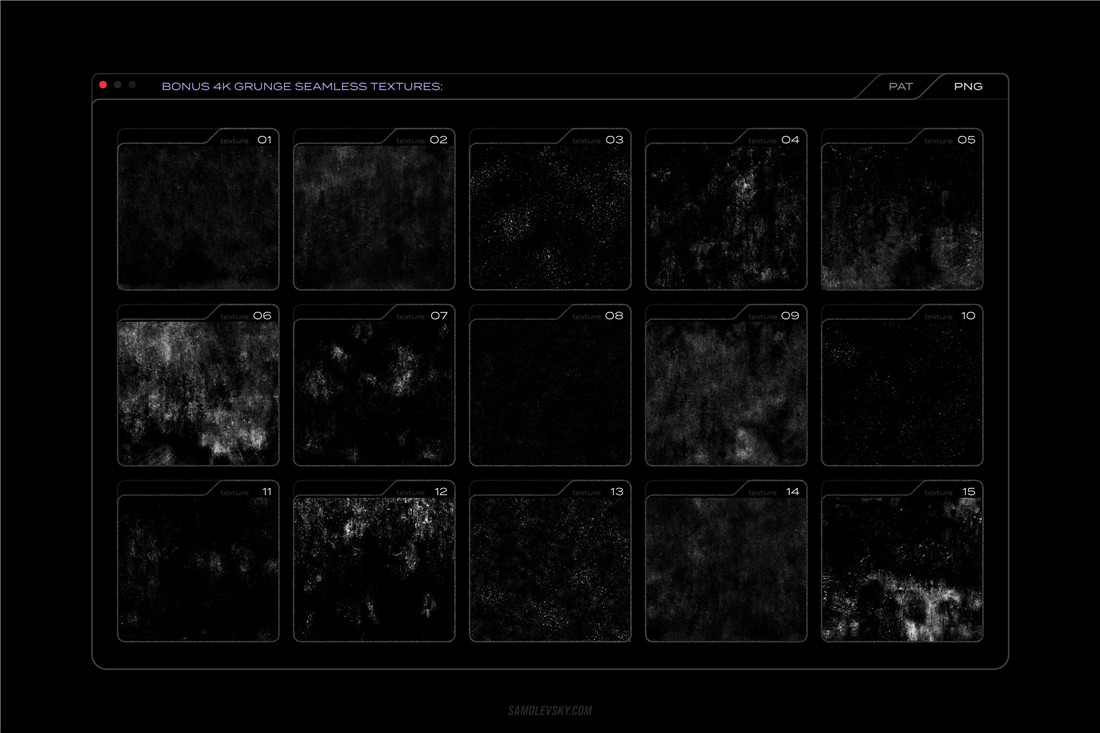
Task: Select texture 01 thumbnail
Action: click(x=198, y=216)
